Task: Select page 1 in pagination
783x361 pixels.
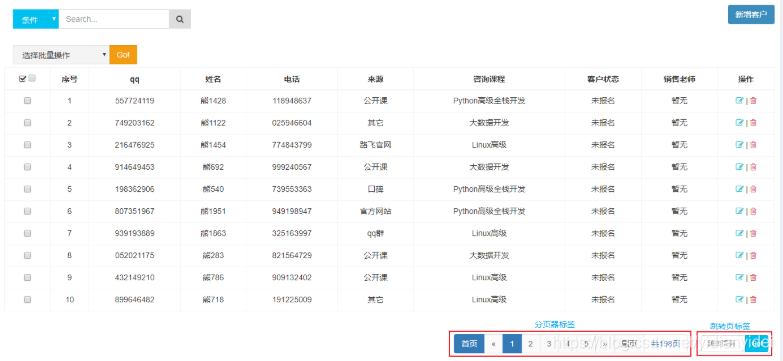Action: click(x=512, y=344)
